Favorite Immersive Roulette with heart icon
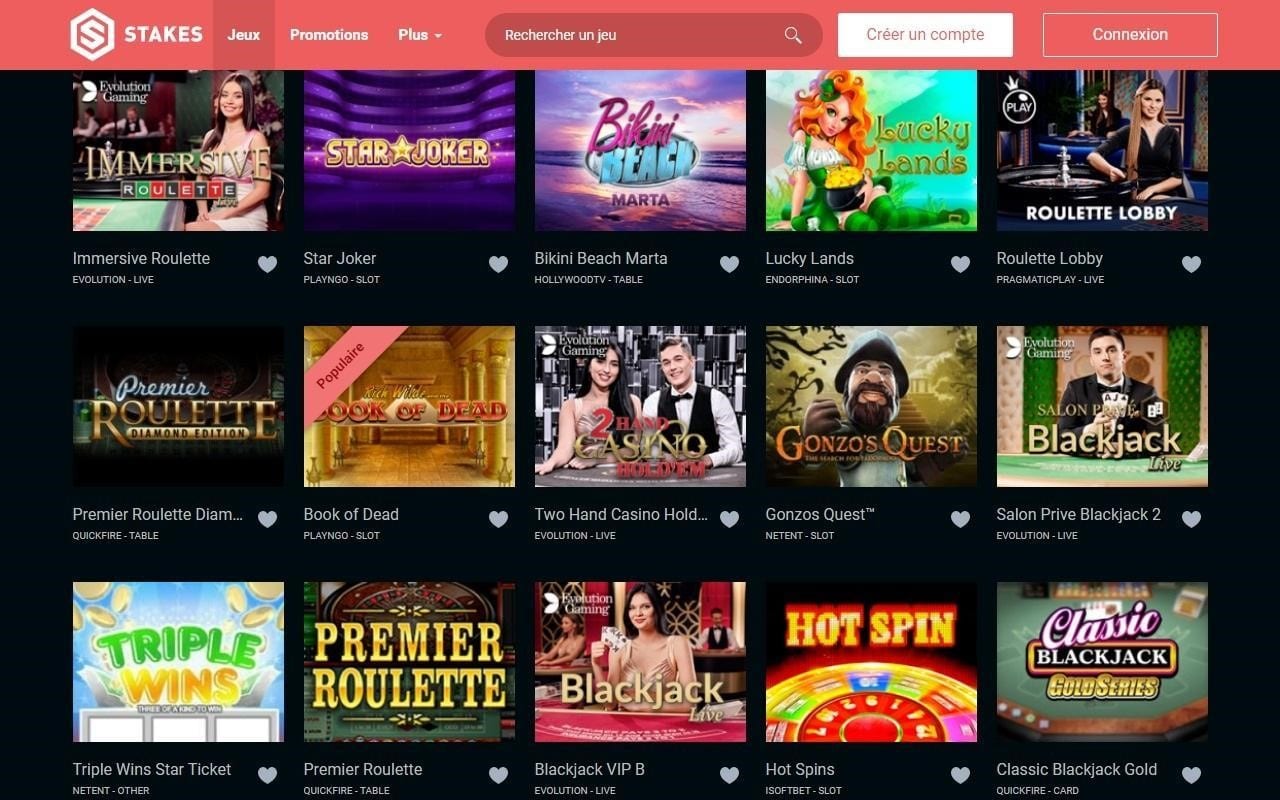Viewport: 1280px width, 800px height. pos(267,264)
